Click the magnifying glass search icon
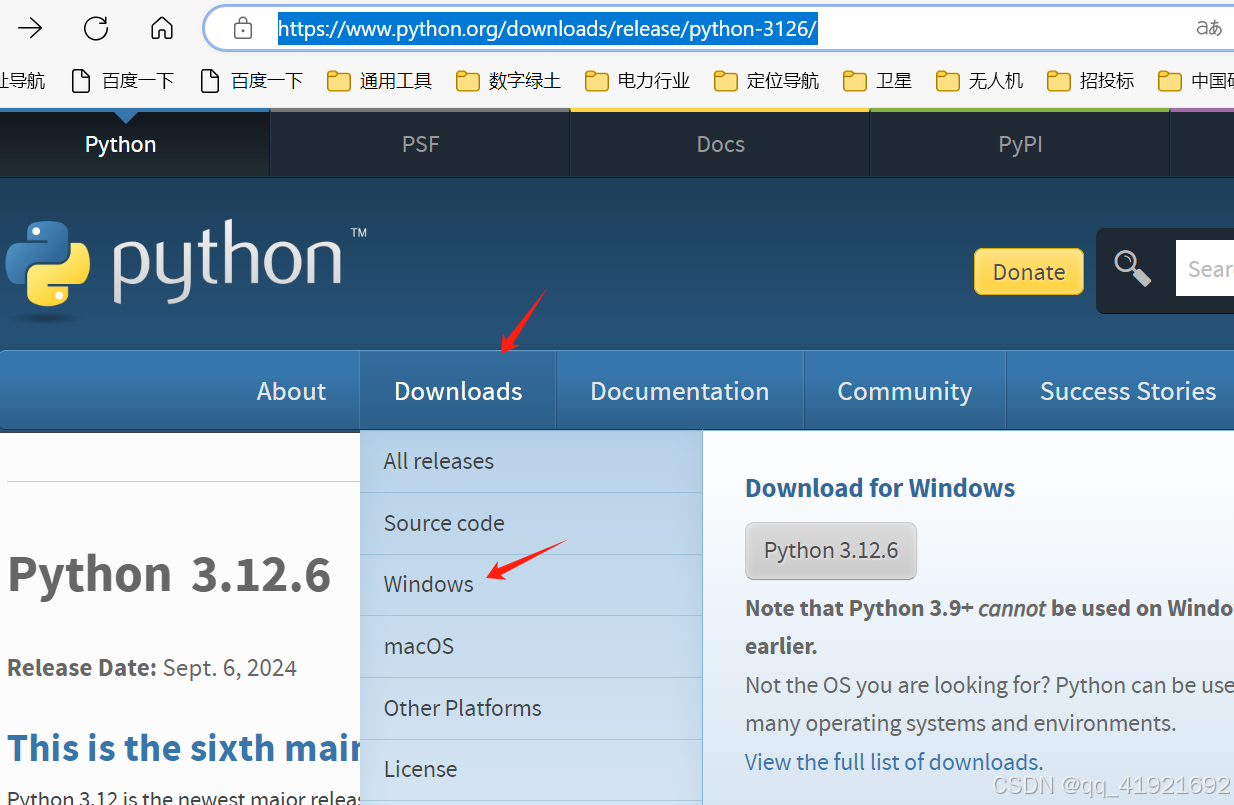 click(1132, 269)
